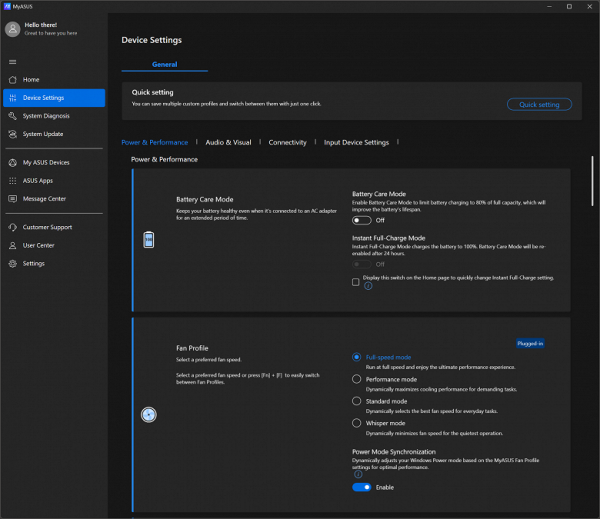Open the User Center page
Image resolution: width=600 pixels, height=519 pixels.
(x=38, y=245)
